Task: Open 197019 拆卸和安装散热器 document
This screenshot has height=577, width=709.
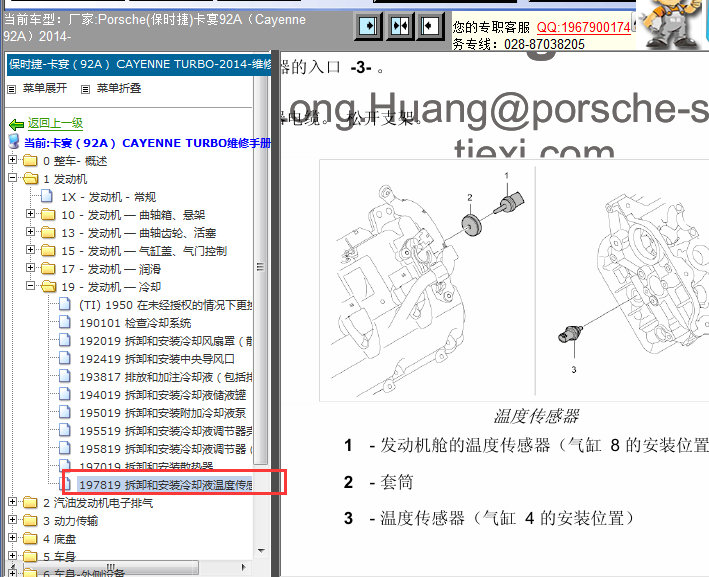Action: tap(146, 466)
